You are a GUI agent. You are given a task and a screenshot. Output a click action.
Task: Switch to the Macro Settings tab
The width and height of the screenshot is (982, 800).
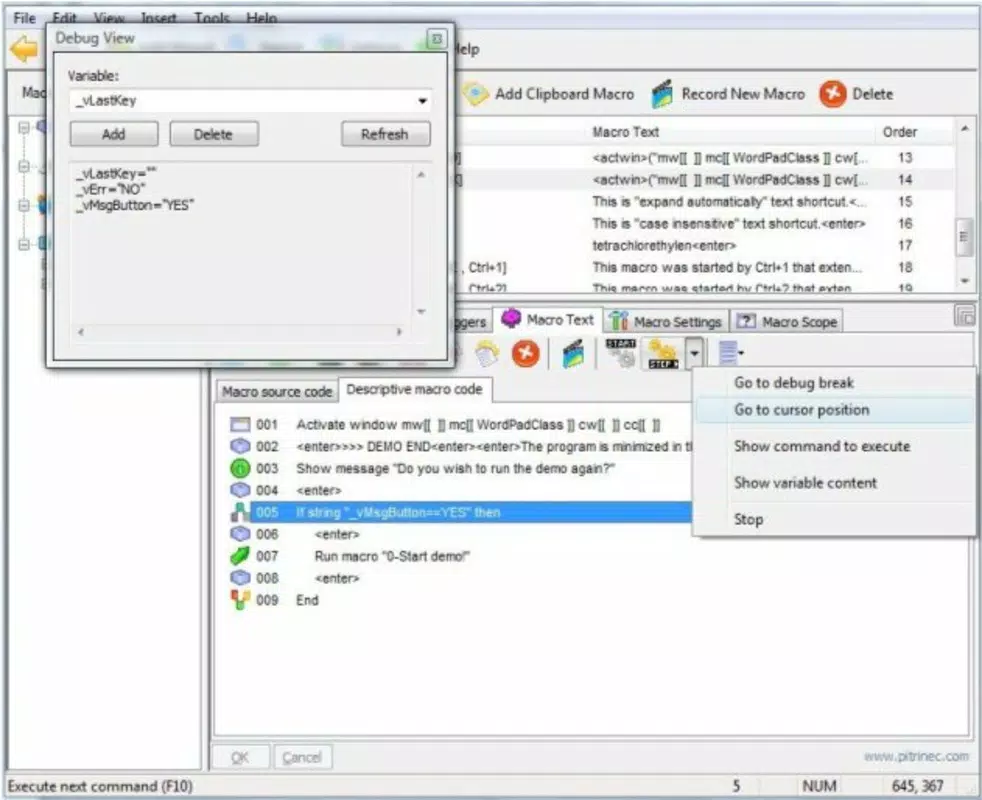coord(666,321)
